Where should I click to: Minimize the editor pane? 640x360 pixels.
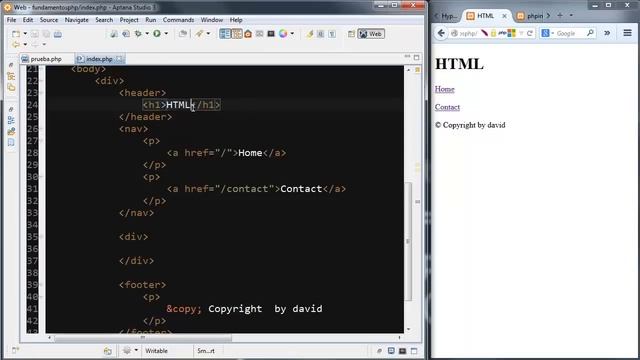point(407,57)
